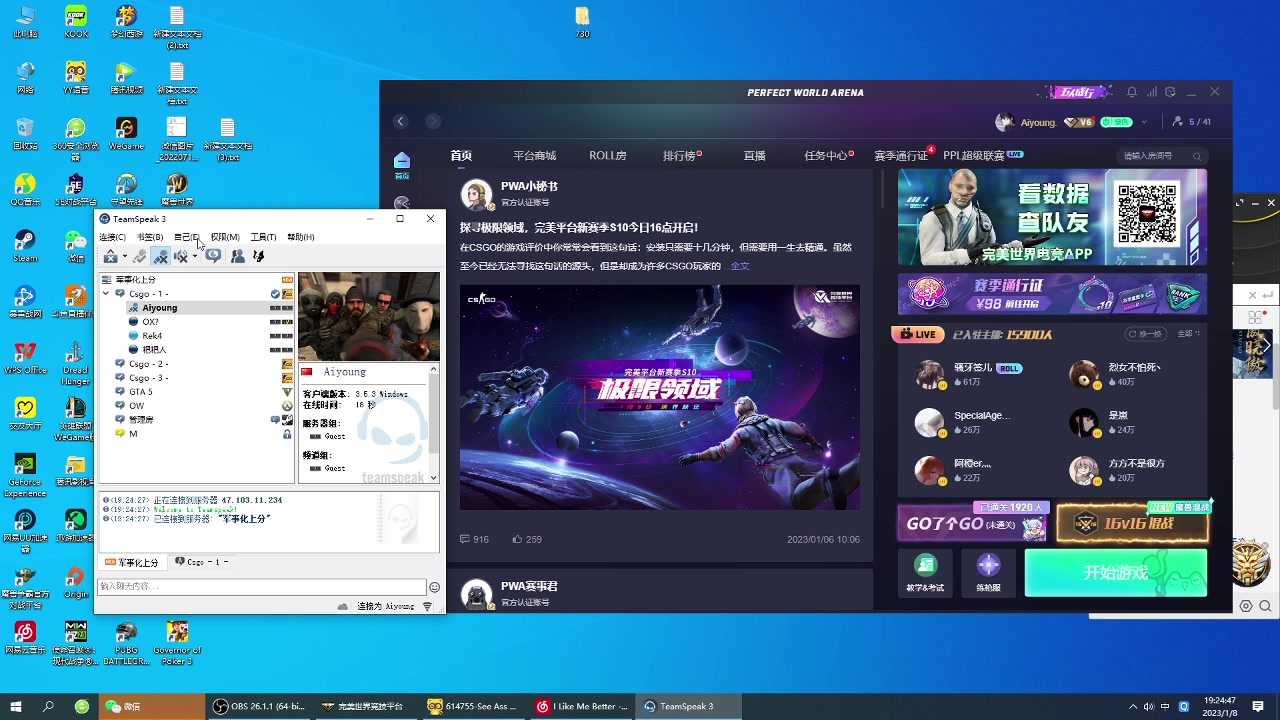Open the 平台商城 tab in Arena

click(534, 156)
